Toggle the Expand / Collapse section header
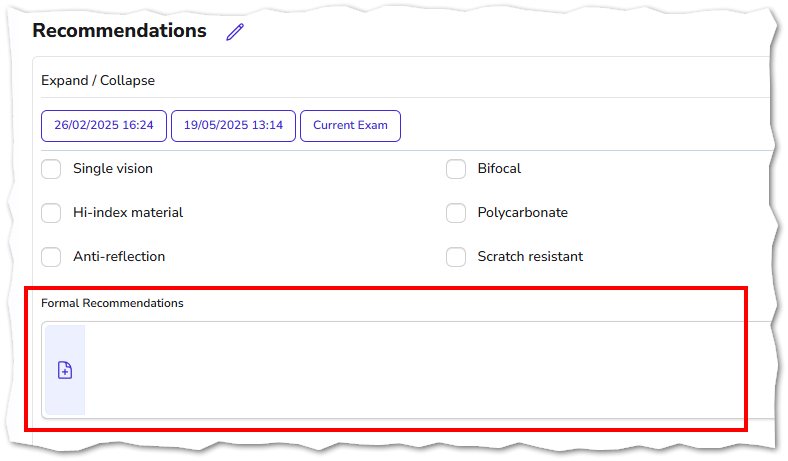This screenshot has height=461, width=788. (98, 80)
